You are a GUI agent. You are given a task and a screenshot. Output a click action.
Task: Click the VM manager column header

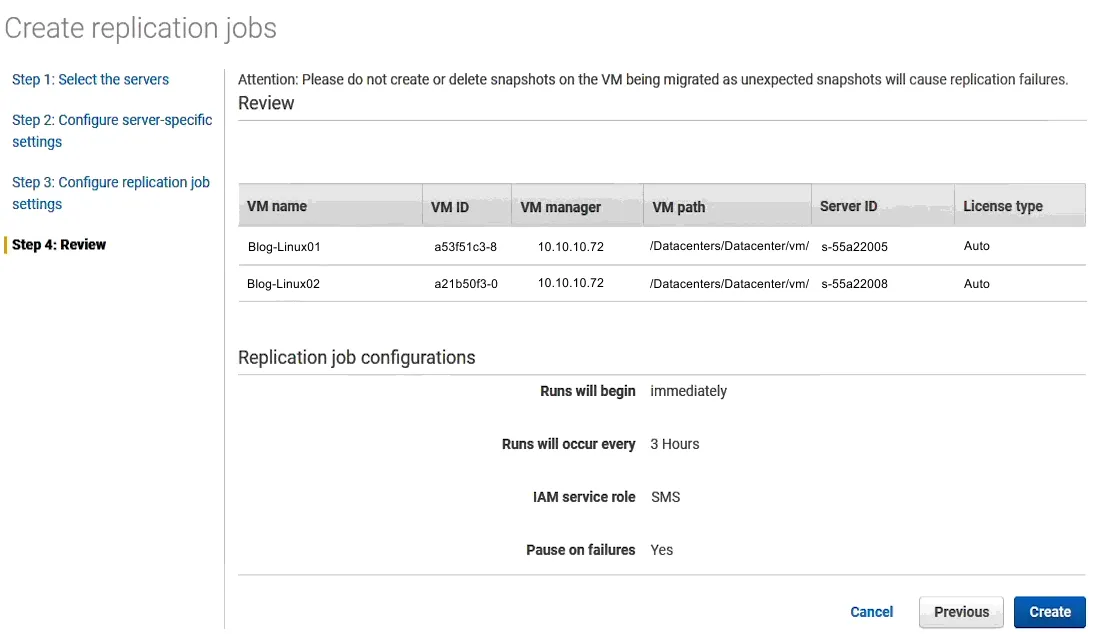click(560, 207)
